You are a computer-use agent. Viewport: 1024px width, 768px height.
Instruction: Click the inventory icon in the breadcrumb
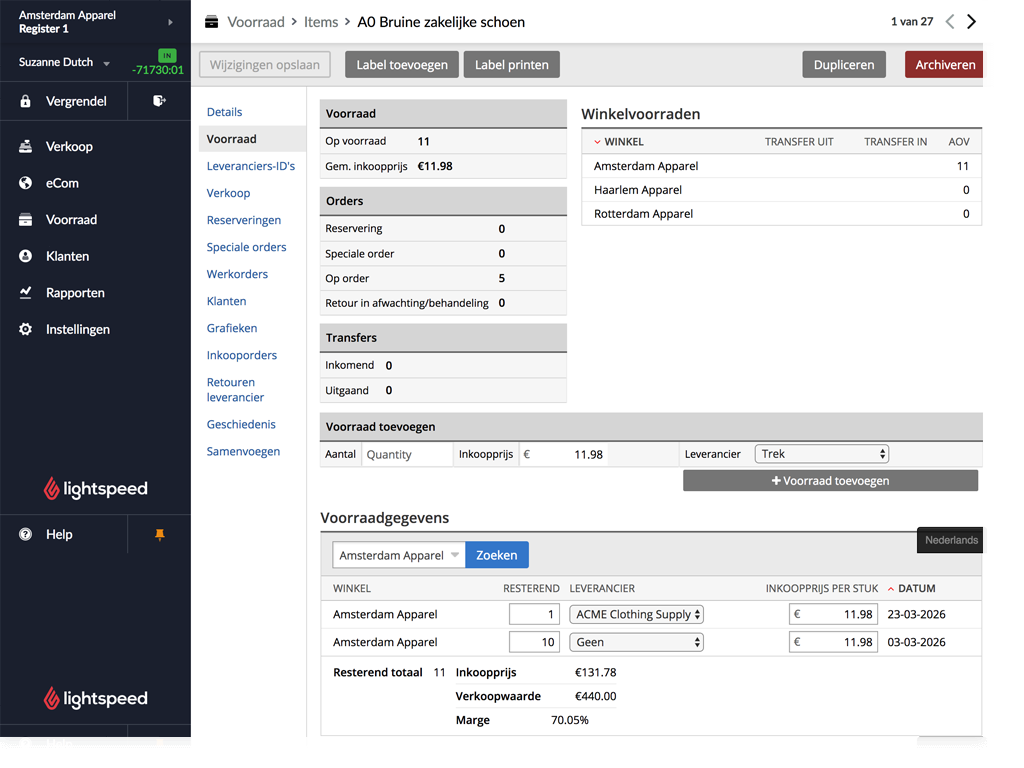click(212, 22)
